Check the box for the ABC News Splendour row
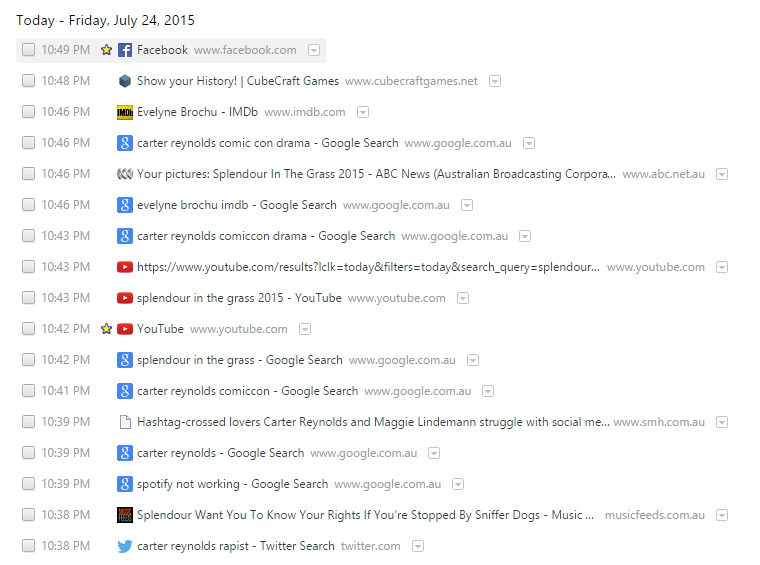 click(29, 174)
